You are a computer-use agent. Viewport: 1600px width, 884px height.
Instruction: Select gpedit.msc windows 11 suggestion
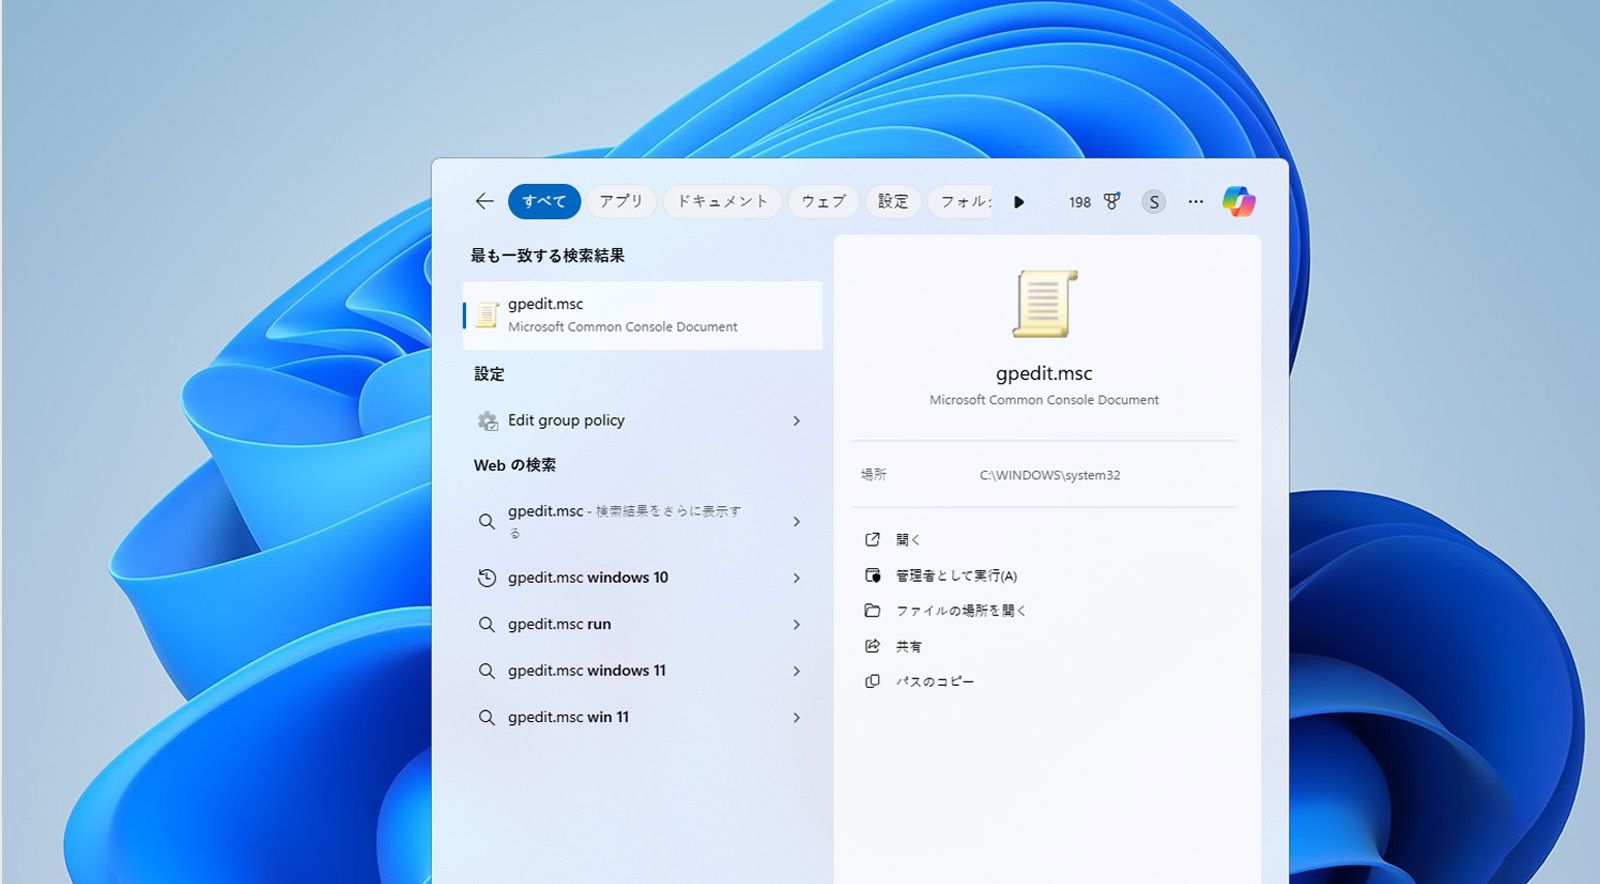click(642, 671)
